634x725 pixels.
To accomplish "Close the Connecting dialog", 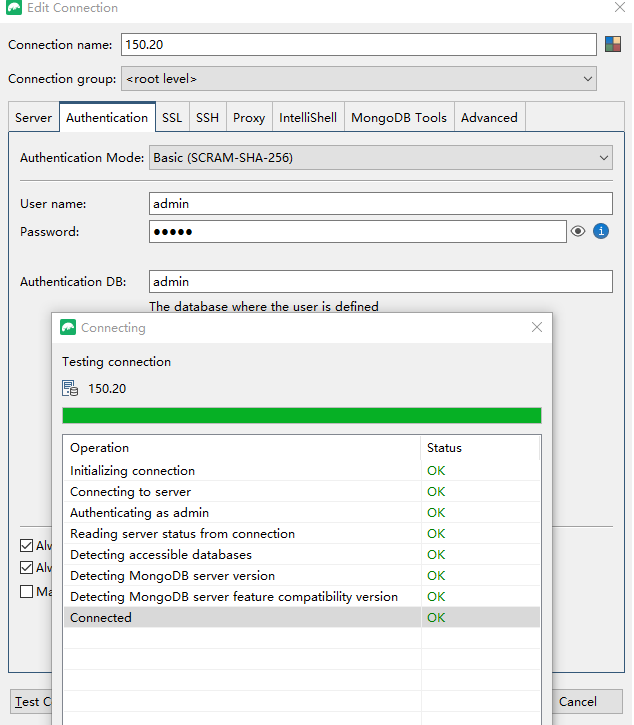I will (537, 327).
